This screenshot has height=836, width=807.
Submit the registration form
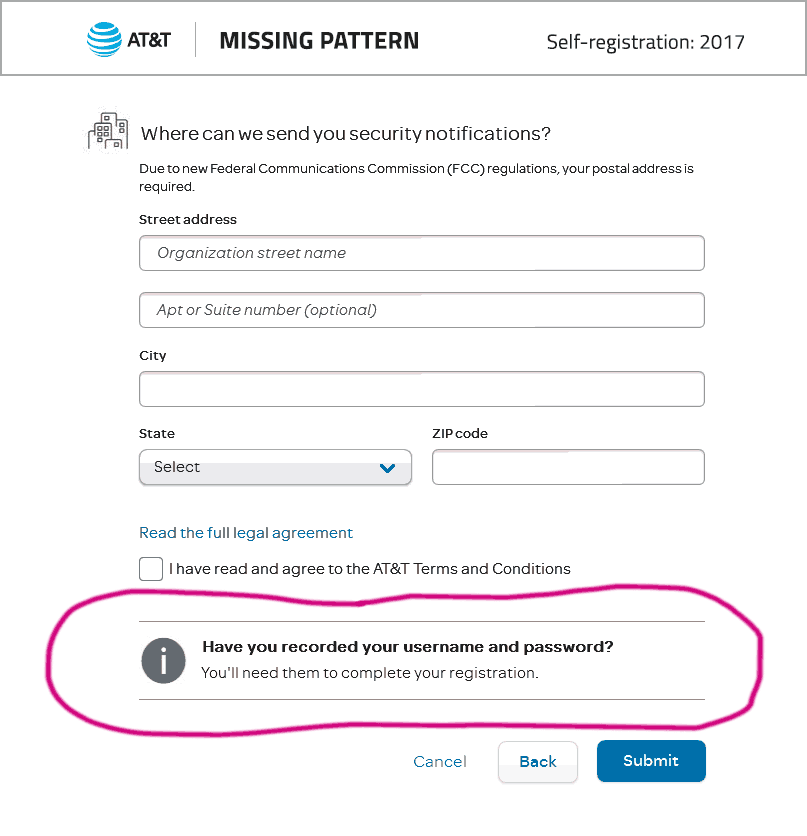[651, 761]
